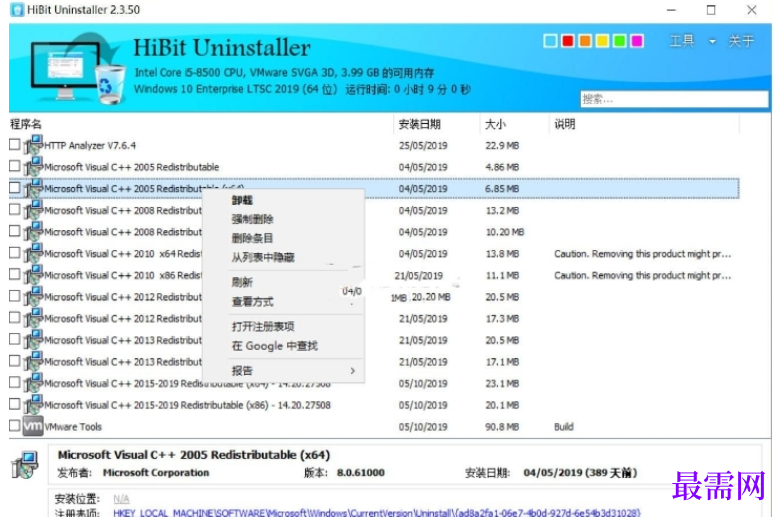The height and width of the screenshot is (517, 784).
Task: Tick checkbox for Visual C++ 2005 Redistributable (x64)
Action: click(x=14, y=188)
